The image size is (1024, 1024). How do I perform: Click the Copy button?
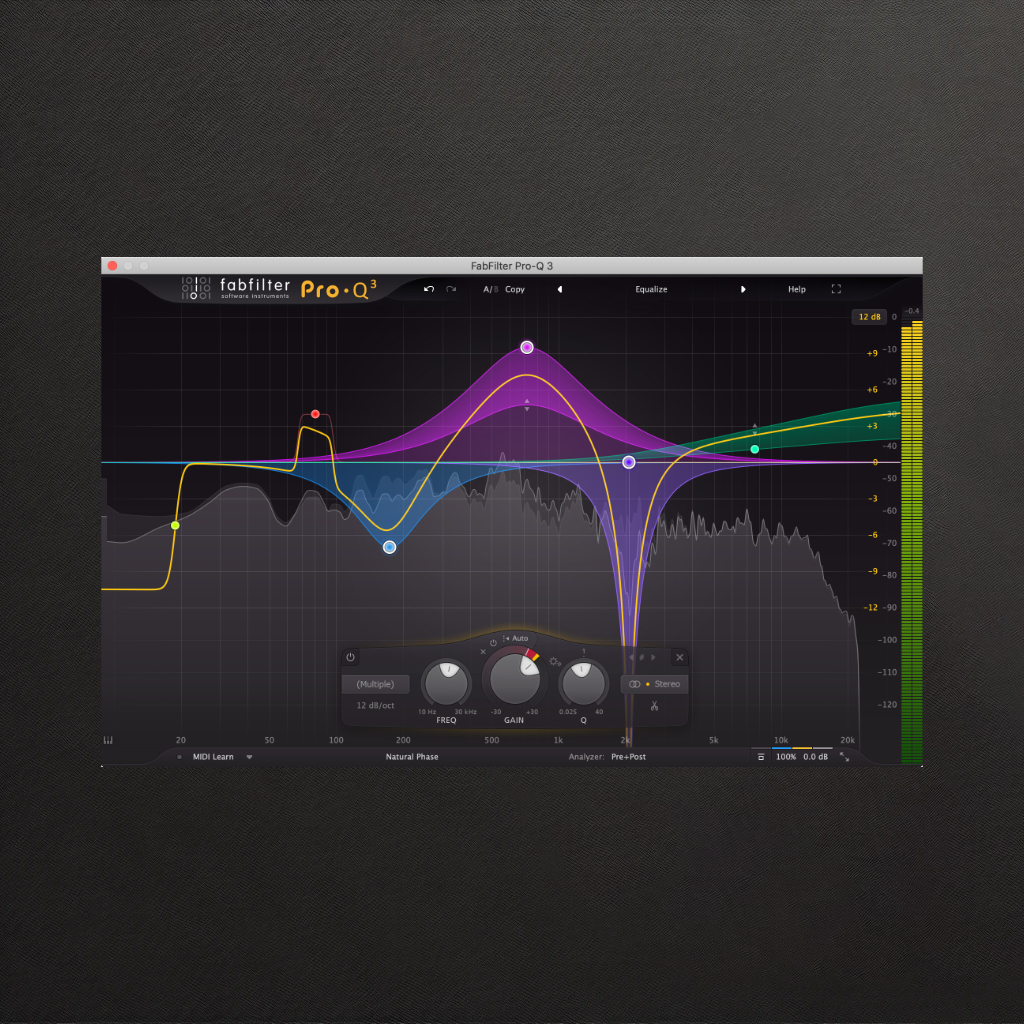(515, 289)
